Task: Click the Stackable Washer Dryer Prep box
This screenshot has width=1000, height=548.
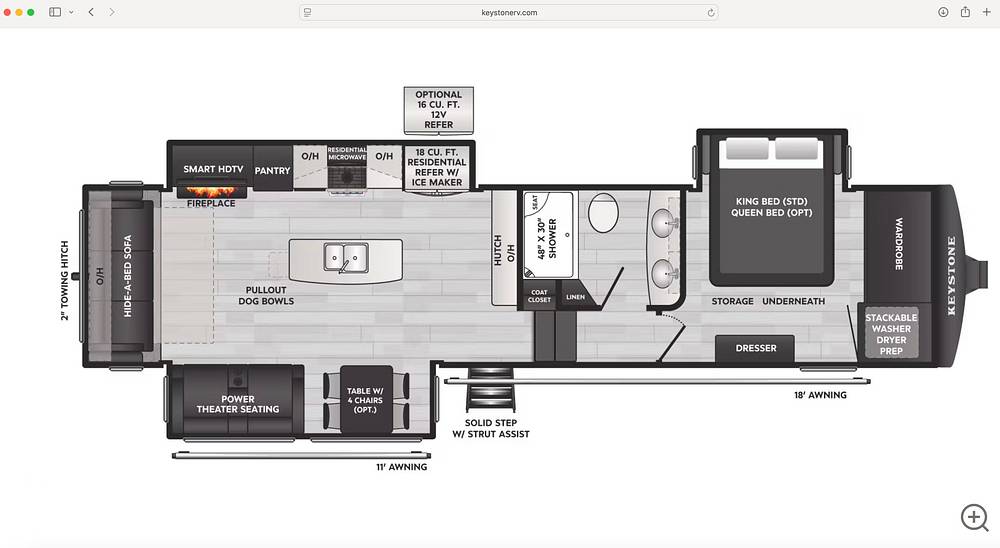Action: tap(890, 334)
